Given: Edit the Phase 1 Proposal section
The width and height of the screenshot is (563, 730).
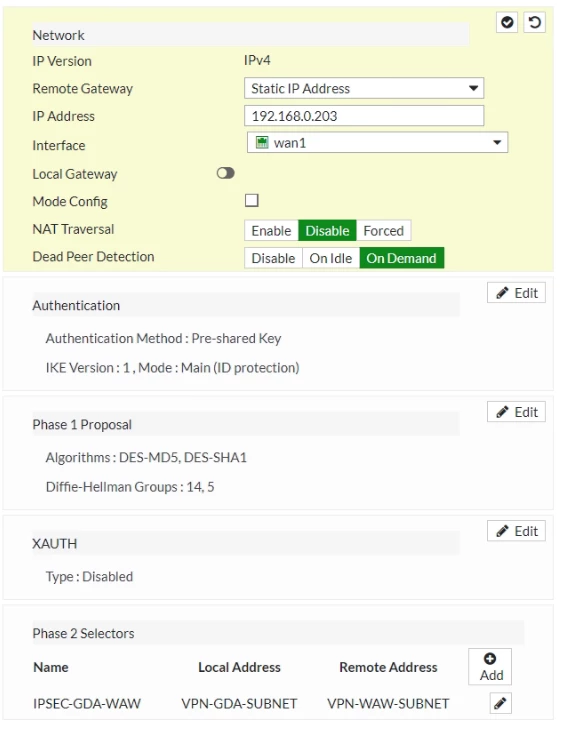Looking at the screenshot, I should (x=516, y=412).
